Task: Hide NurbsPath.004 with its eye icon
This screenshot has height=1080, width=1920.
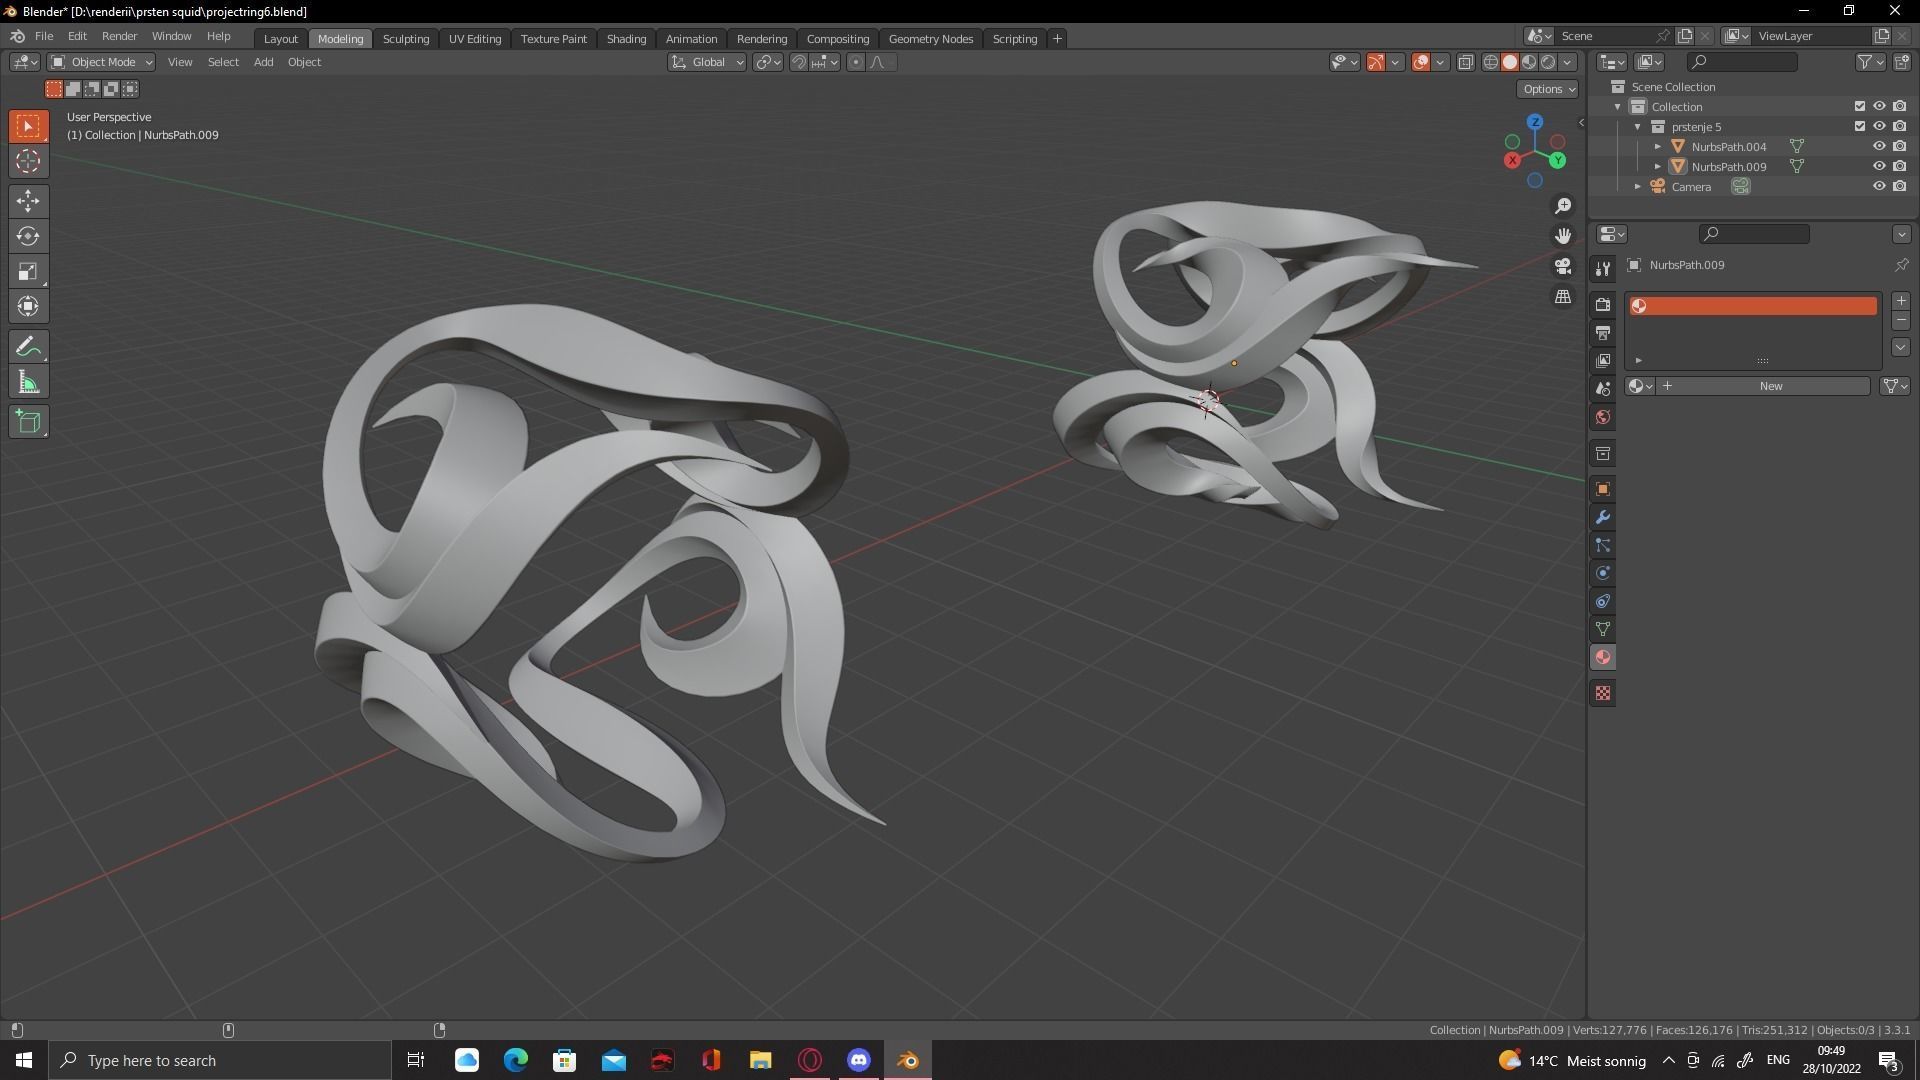Action: coord(1879,146)
